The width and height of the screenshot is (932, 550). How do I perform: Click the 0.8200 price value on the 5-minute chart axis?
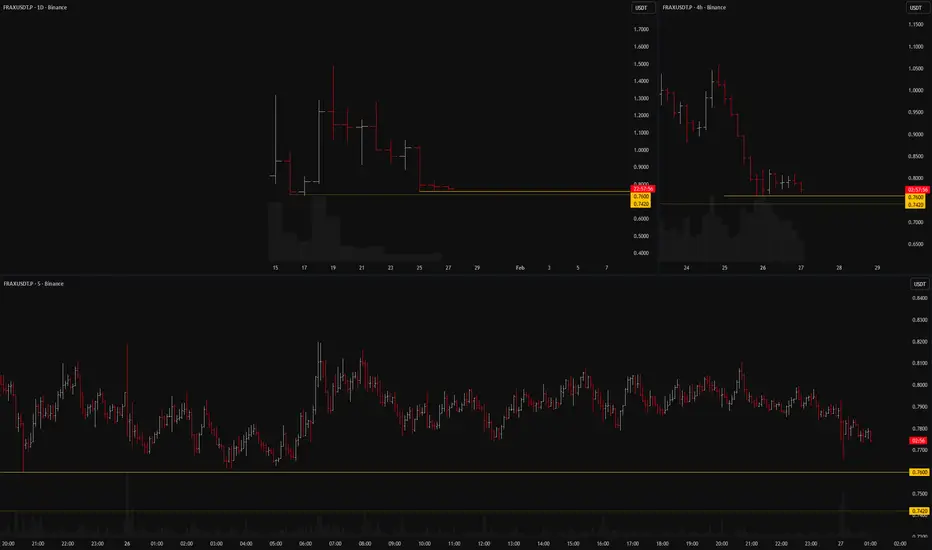[920, 341]
